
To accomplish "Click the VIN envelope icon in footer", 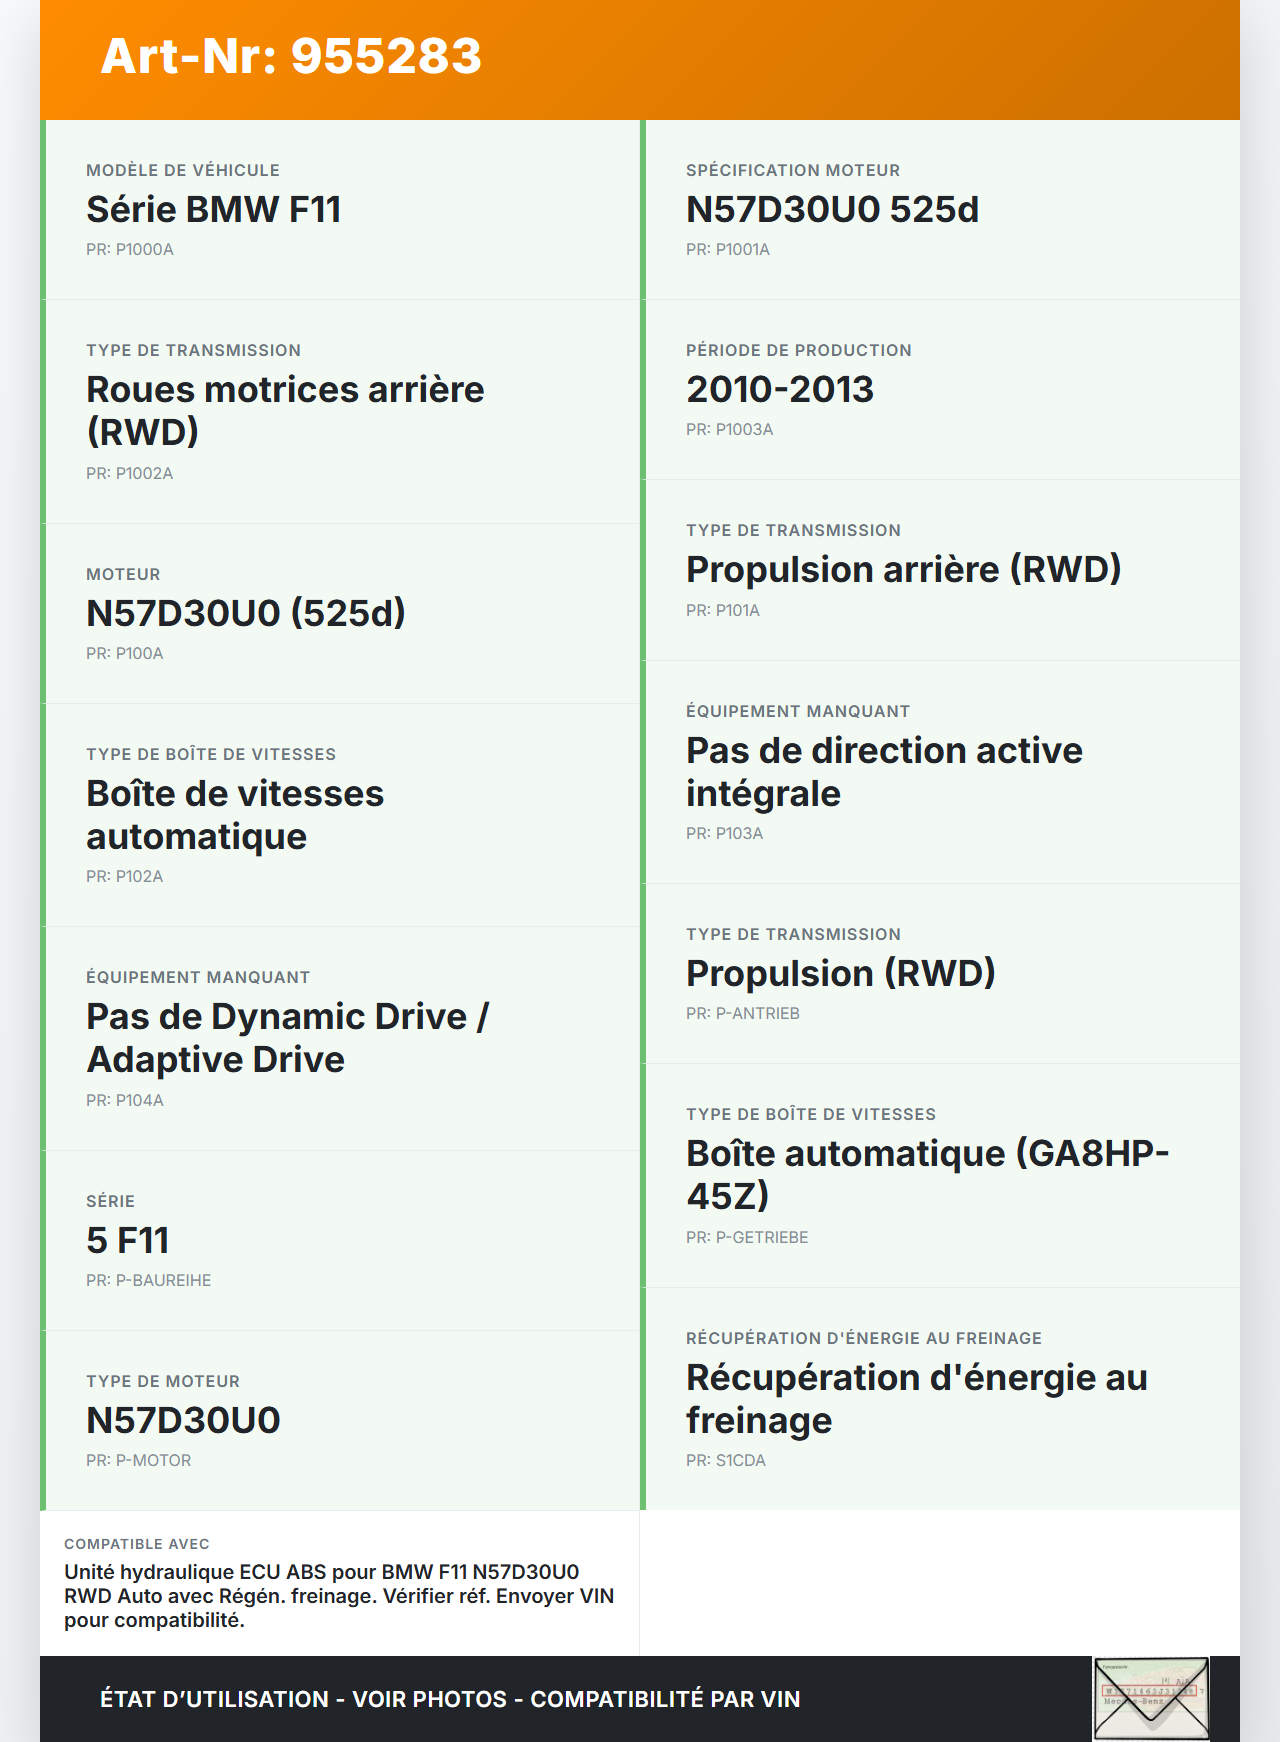I will pos(1151,1698).
